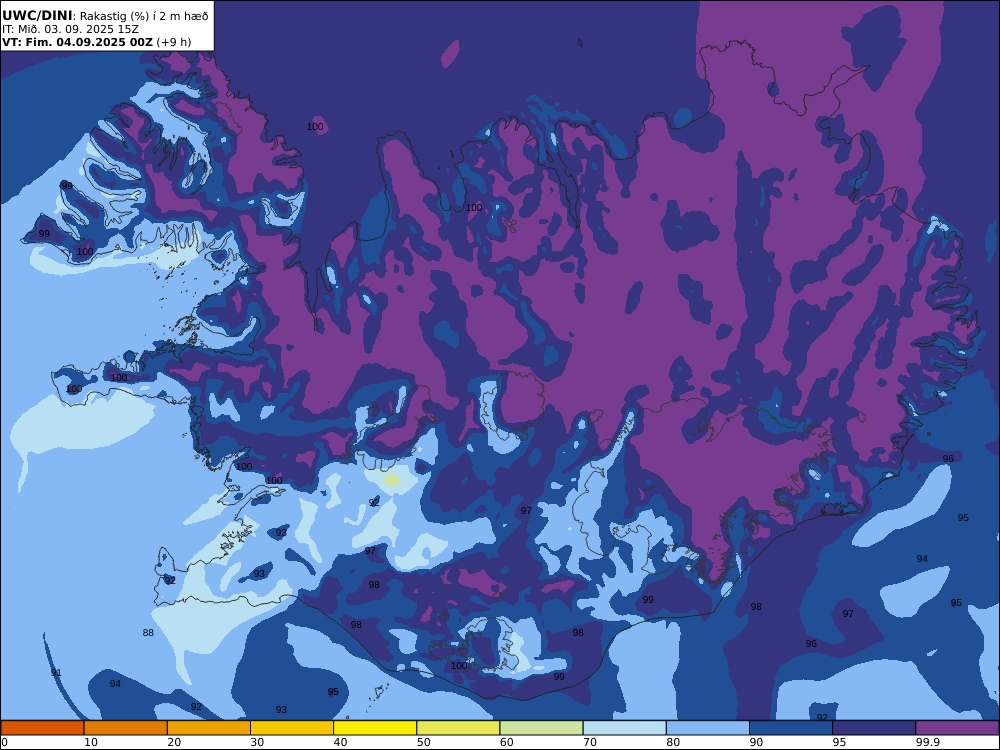The width and height of the screenshot is (1000, 750).
Task: Click the '50' tick label on the color scale
Action: 423,742
